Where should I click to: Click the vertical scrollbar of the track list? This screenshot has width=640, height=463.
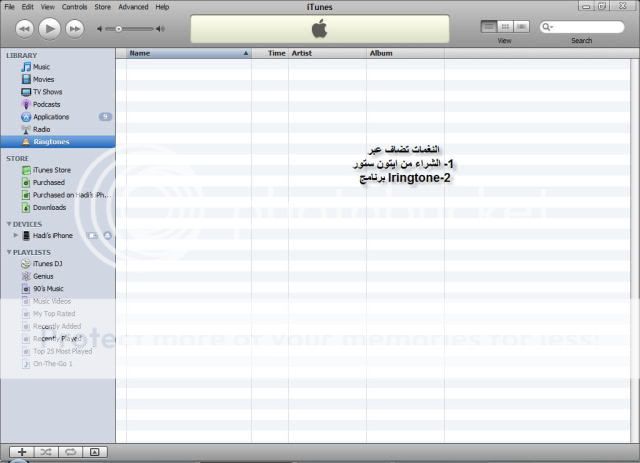635,250
